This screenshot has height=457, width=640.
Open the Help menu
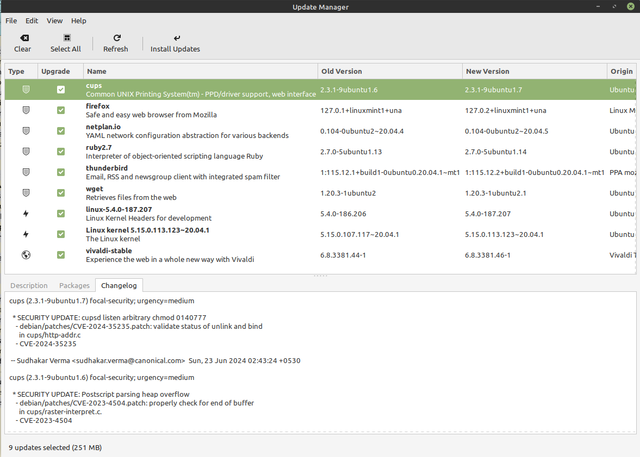78,21
